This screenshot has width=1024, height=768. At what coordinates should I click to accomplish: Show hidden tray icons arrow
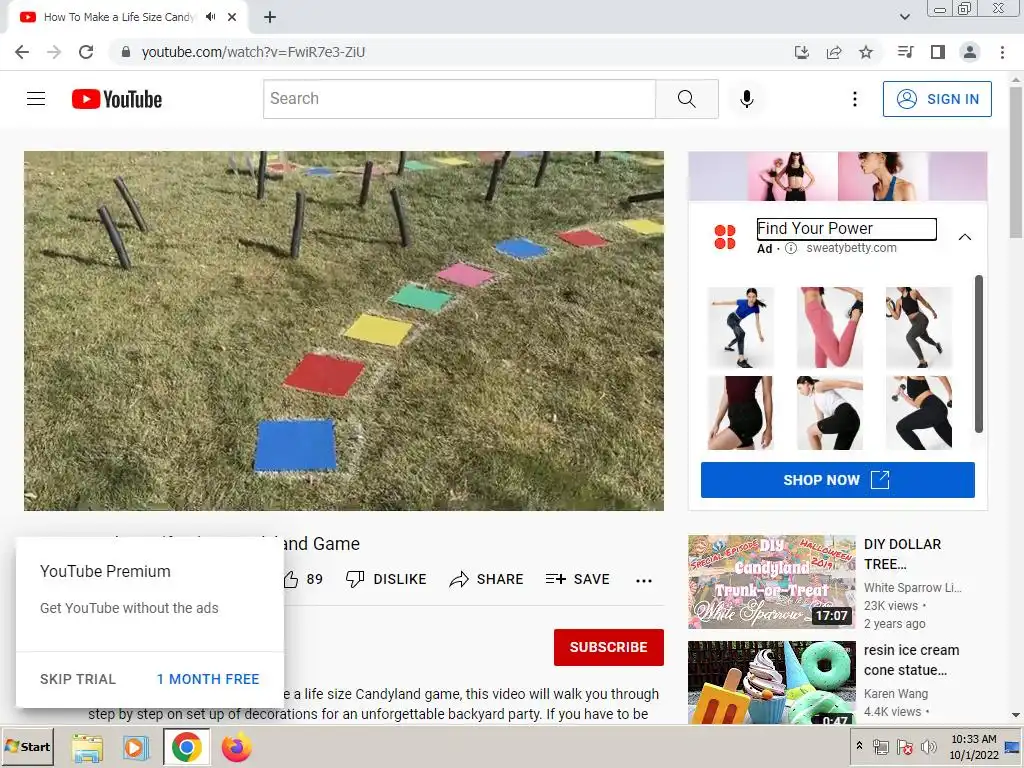coord(859,746)
